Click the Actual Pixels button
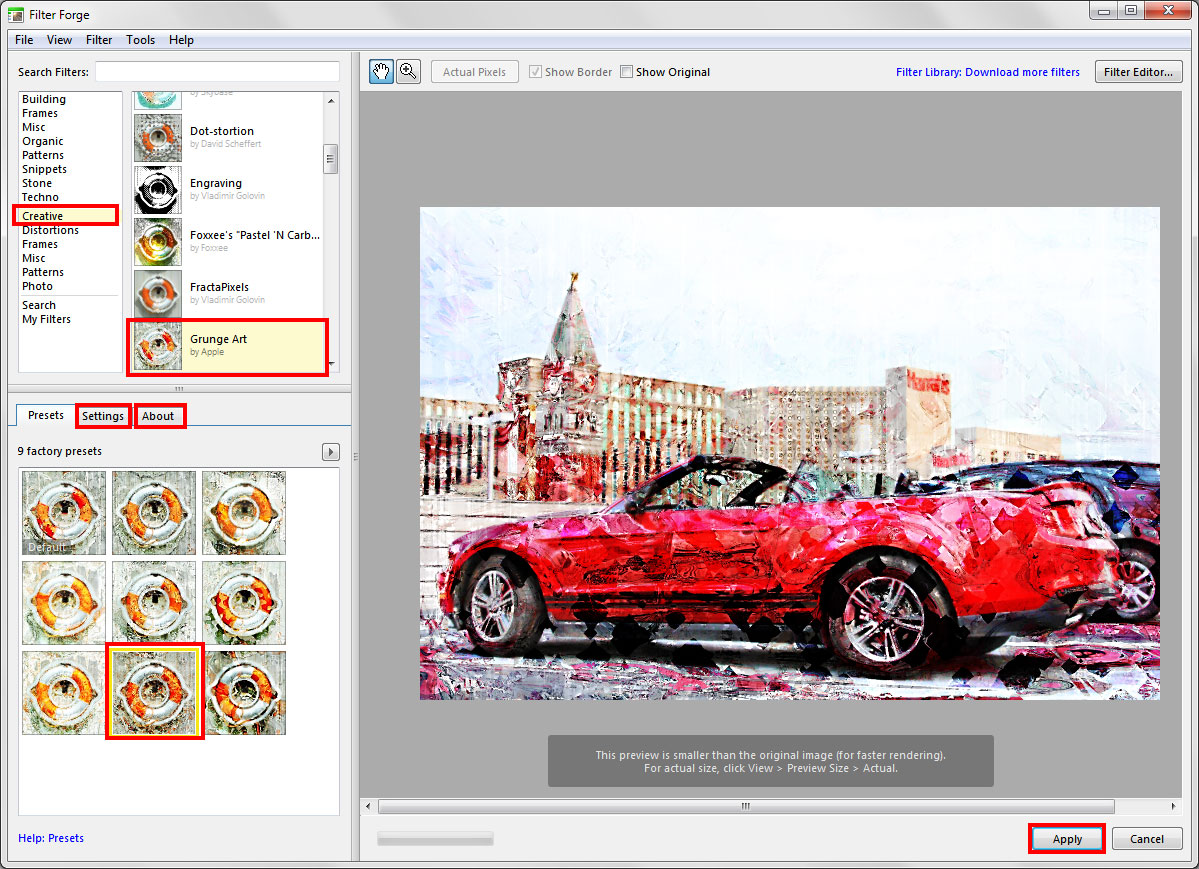Screen dimensions: 1199x869 tap(474, 72)
